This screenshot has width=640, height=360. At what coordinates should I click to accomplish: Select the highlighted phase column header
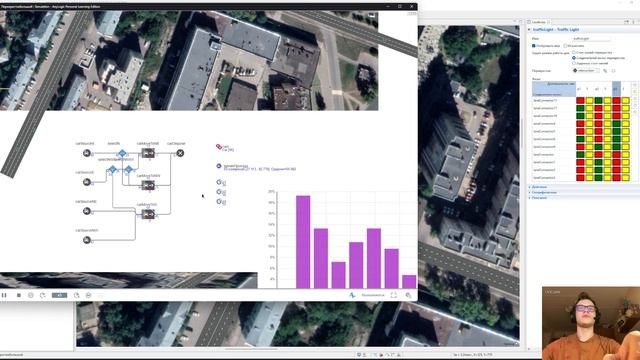click(616, 89)
